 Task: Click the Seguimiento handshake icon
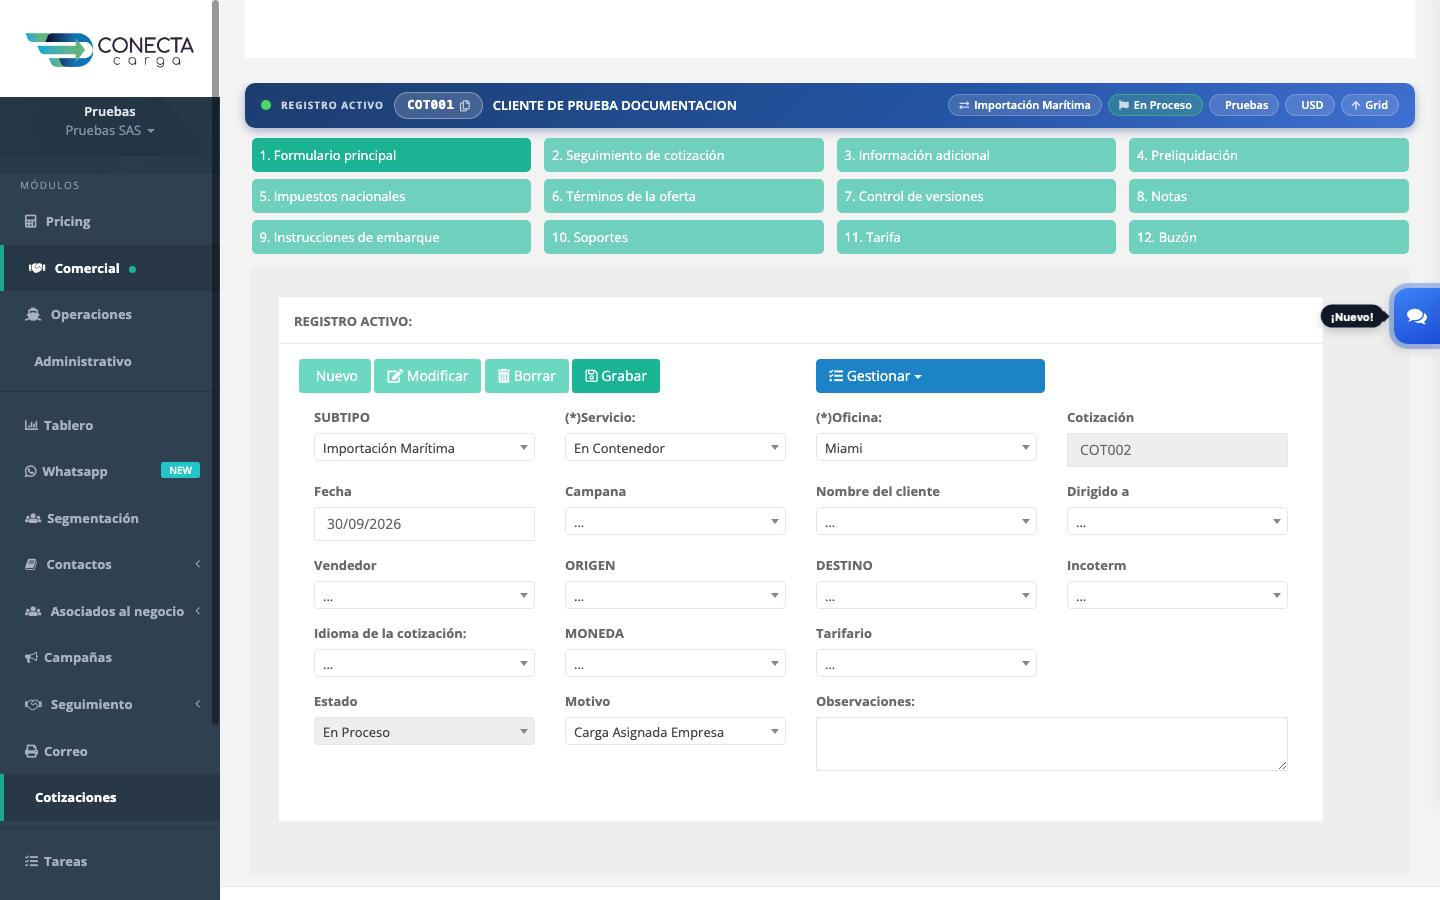point(33,704)
